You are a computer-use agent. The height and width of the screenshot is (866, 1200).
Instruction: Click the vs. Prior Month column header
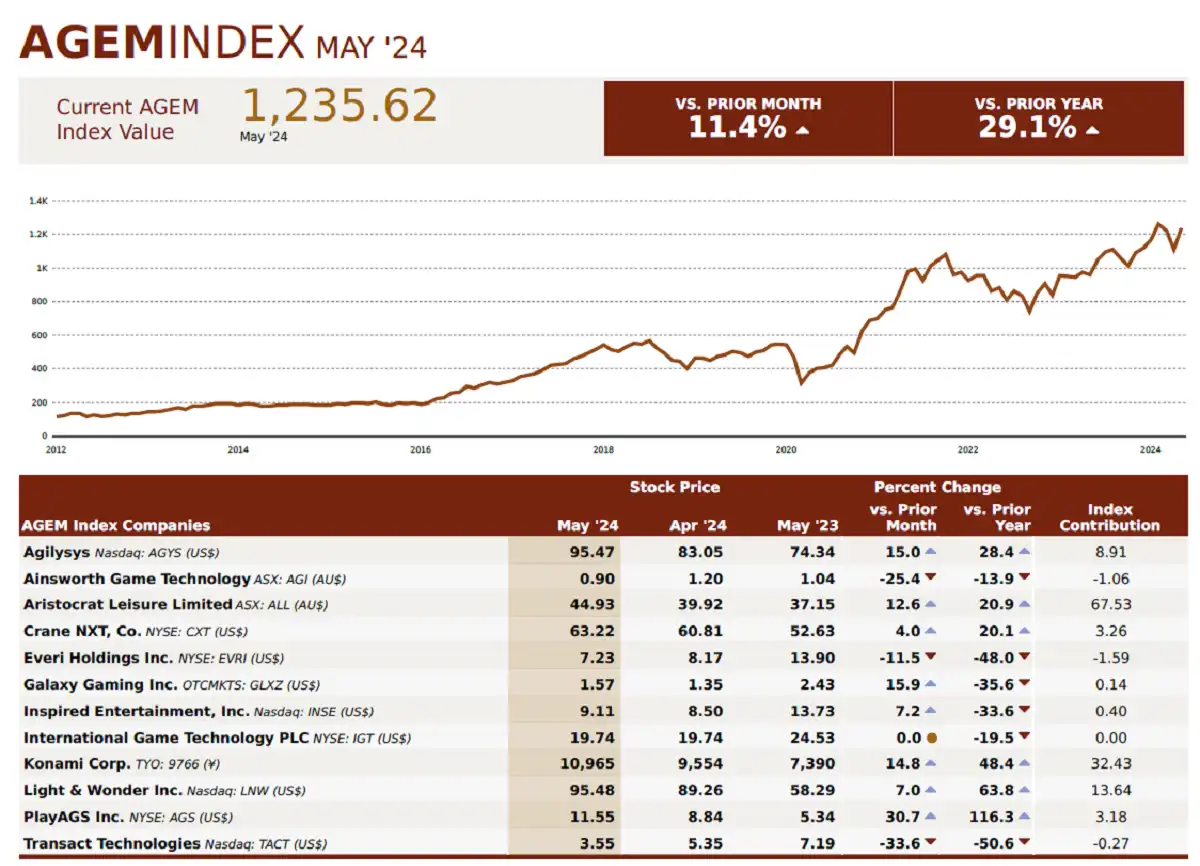[903, 517]
